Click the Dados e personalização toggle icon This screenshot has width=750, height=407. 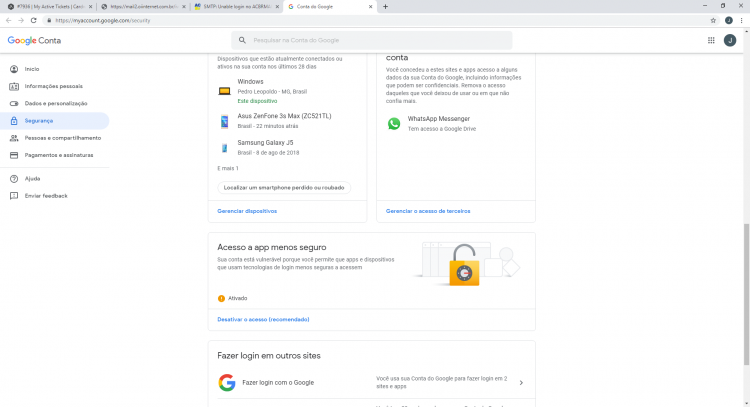point(14,103)
